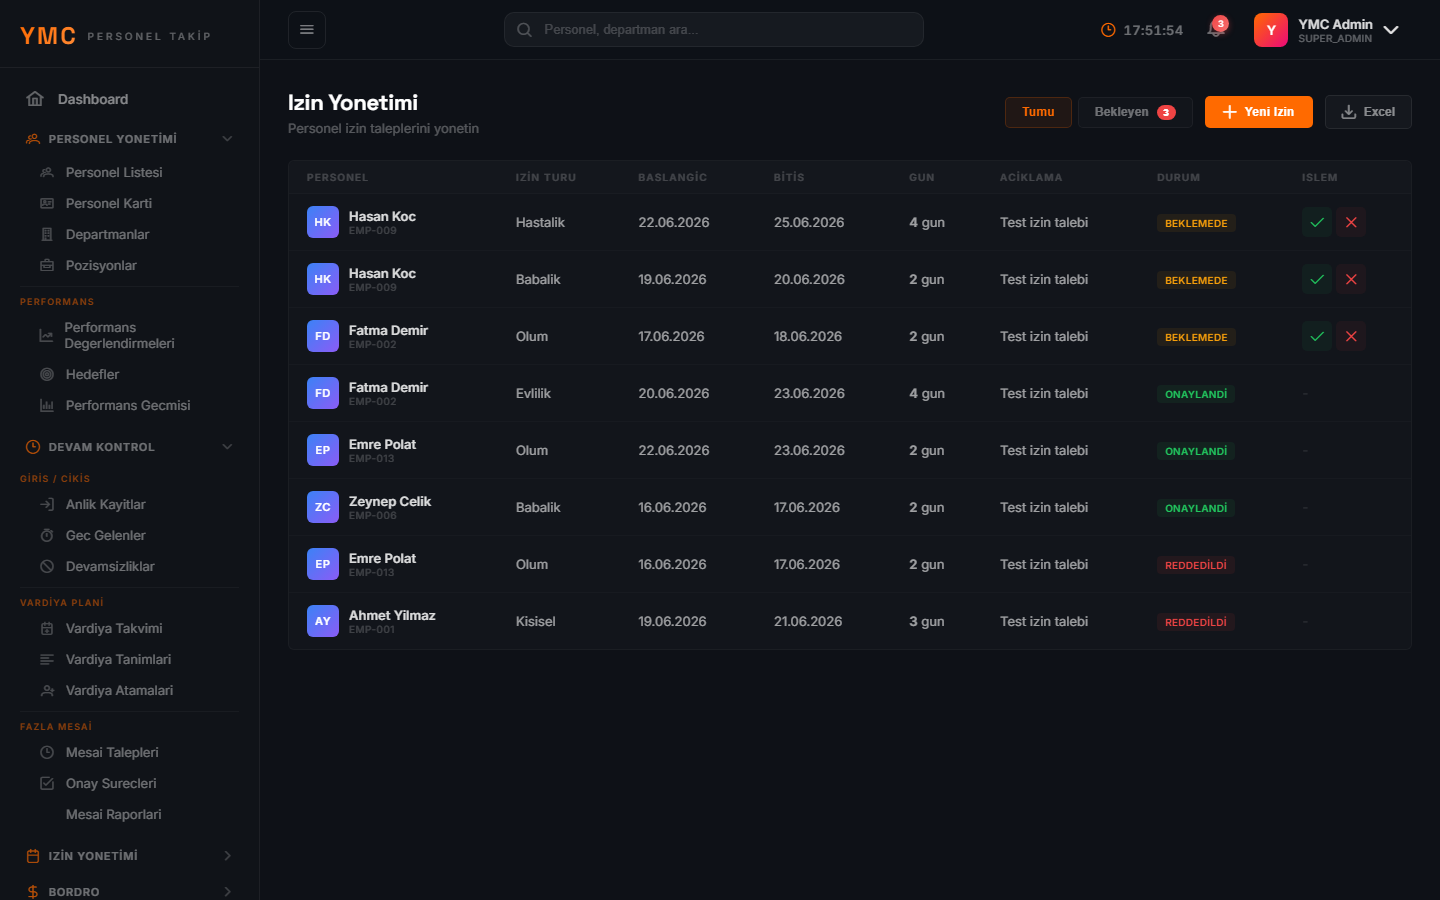Create a new leave with Yeni Izin
Screen dimensions: 1440x900
tap(1258, 112)
